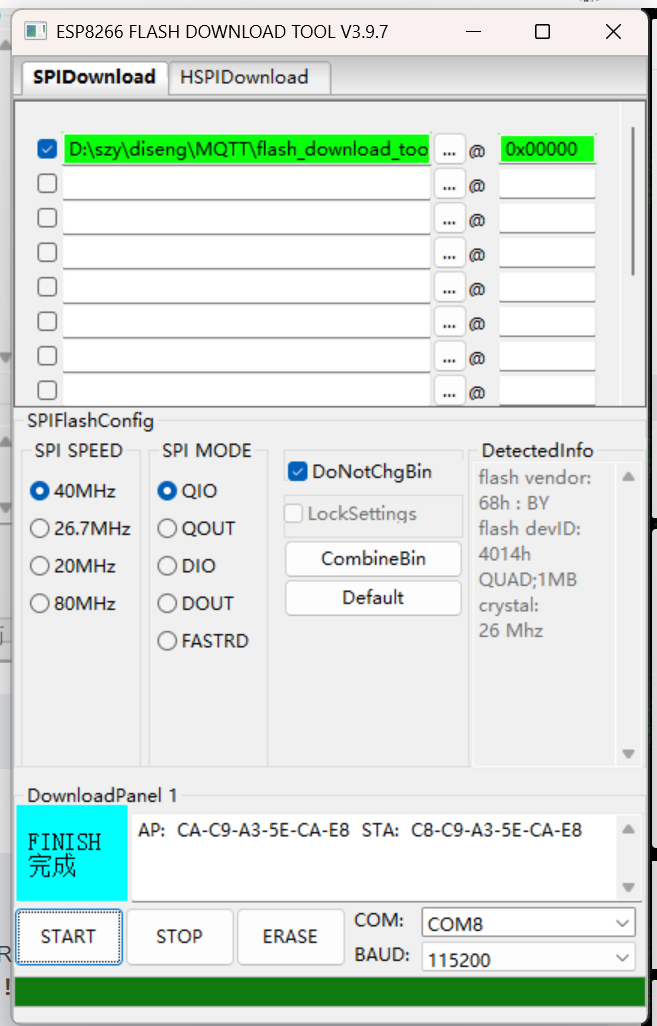Close the flash download tool window
The height and width of the screenshot is (1026, 657).
pos(613,31)
